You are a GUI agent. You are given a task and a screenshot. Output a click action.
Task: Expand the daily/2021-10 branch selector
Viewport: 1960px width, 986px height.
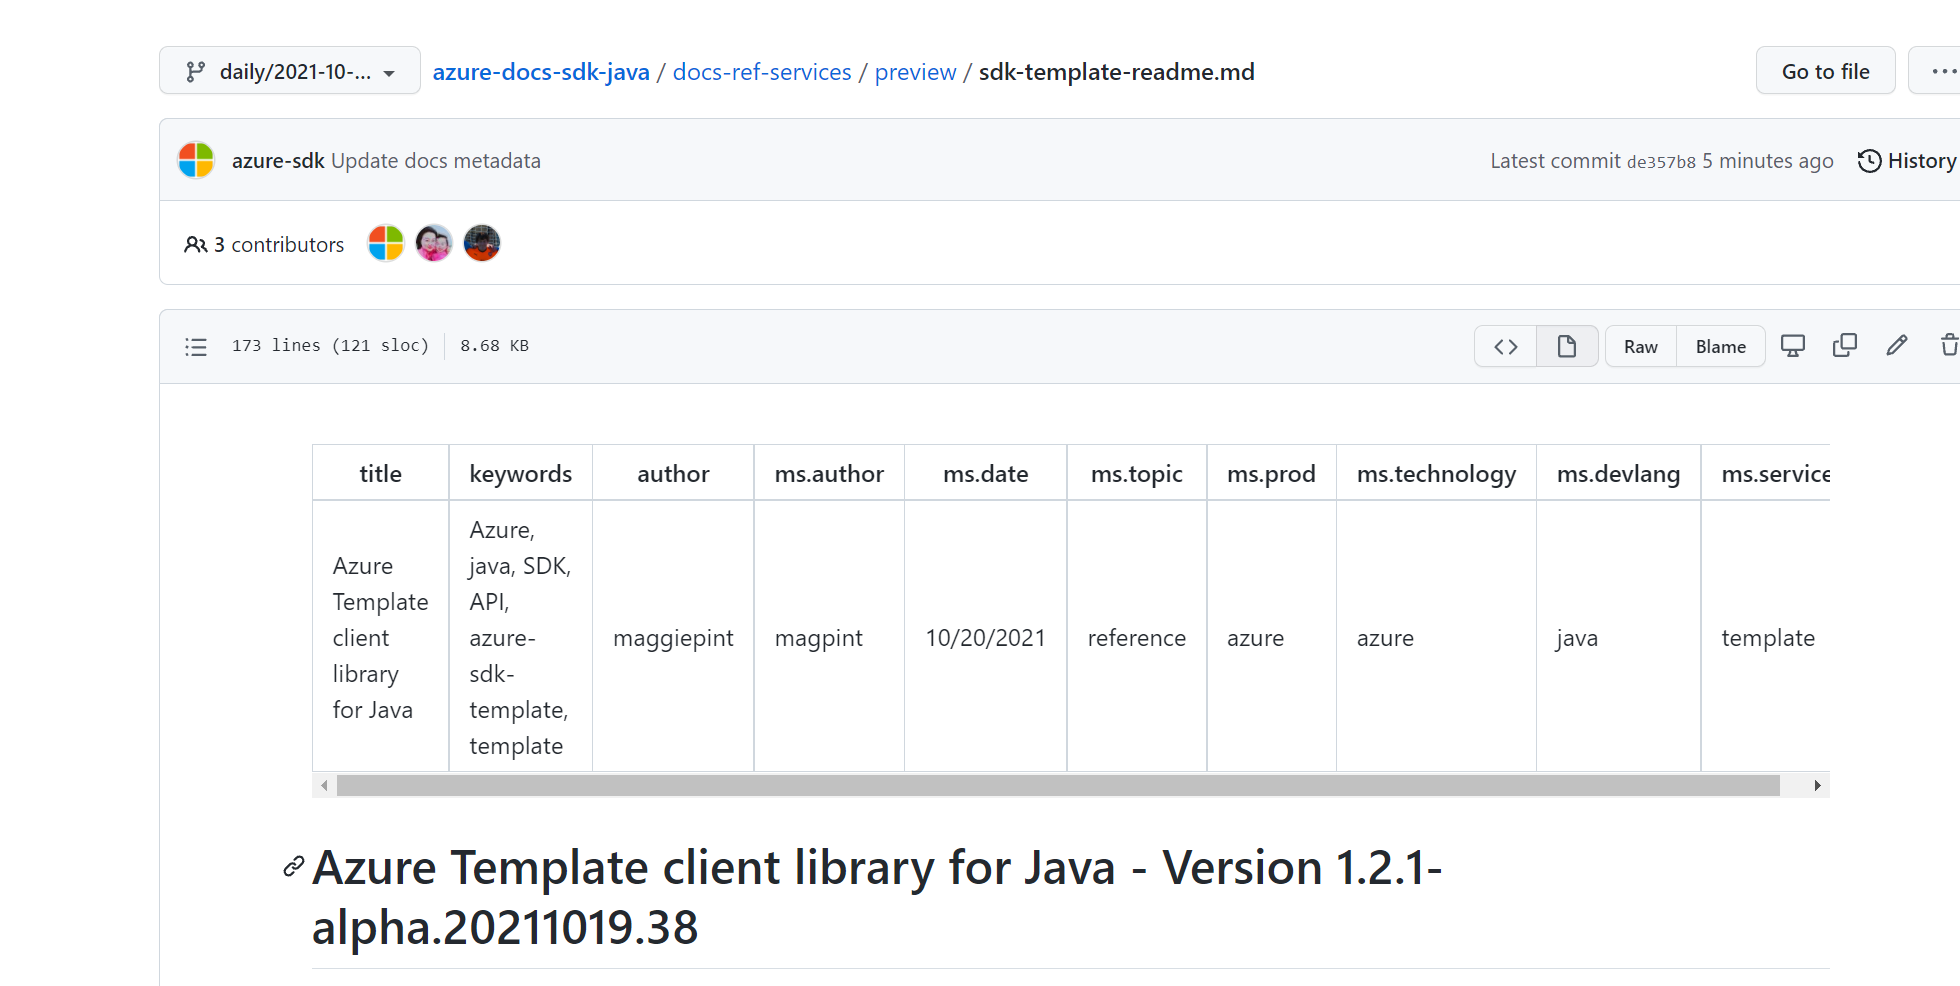(289, 71)
